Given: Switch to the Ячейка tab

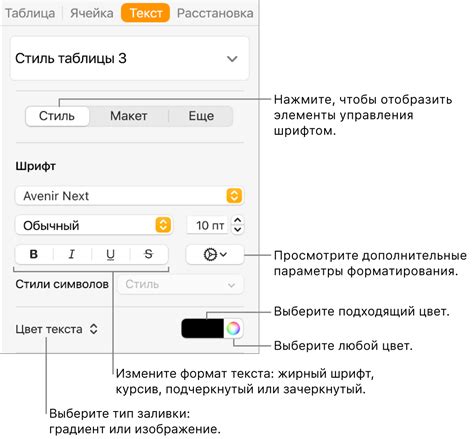Looking at the screenshot, I should 92,13.
